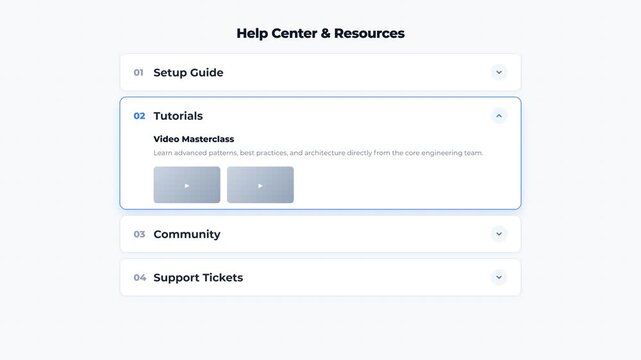Open the first video thumbnail
The height and width of the screenshot is (360, 641).
187,185
